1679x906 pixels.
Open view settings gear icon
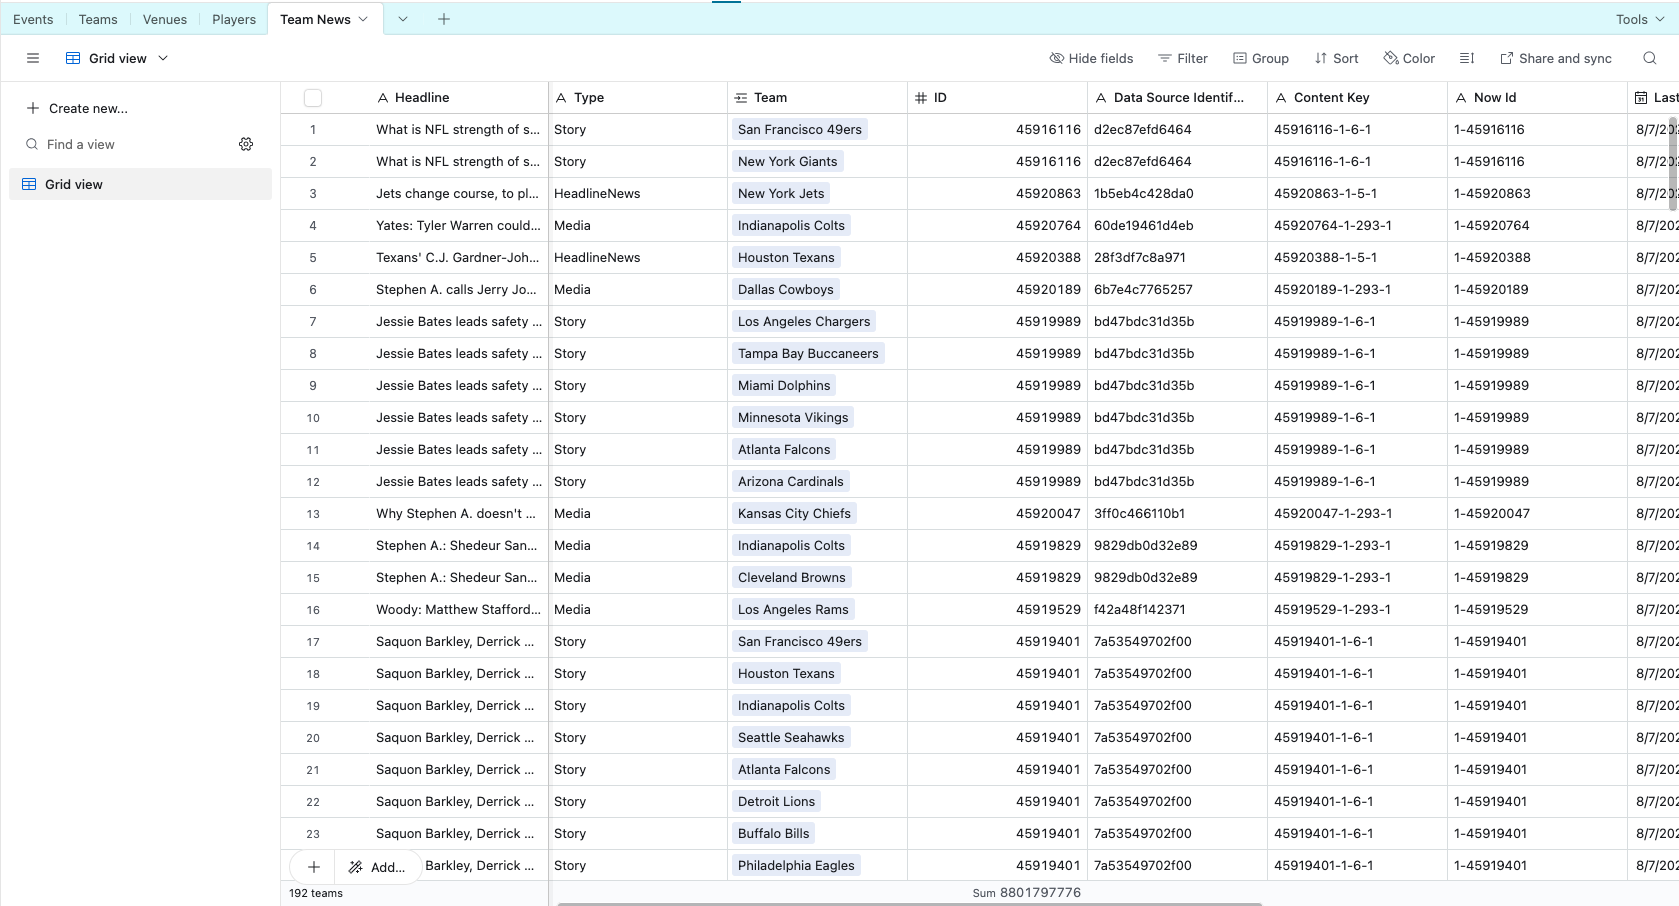246,144
